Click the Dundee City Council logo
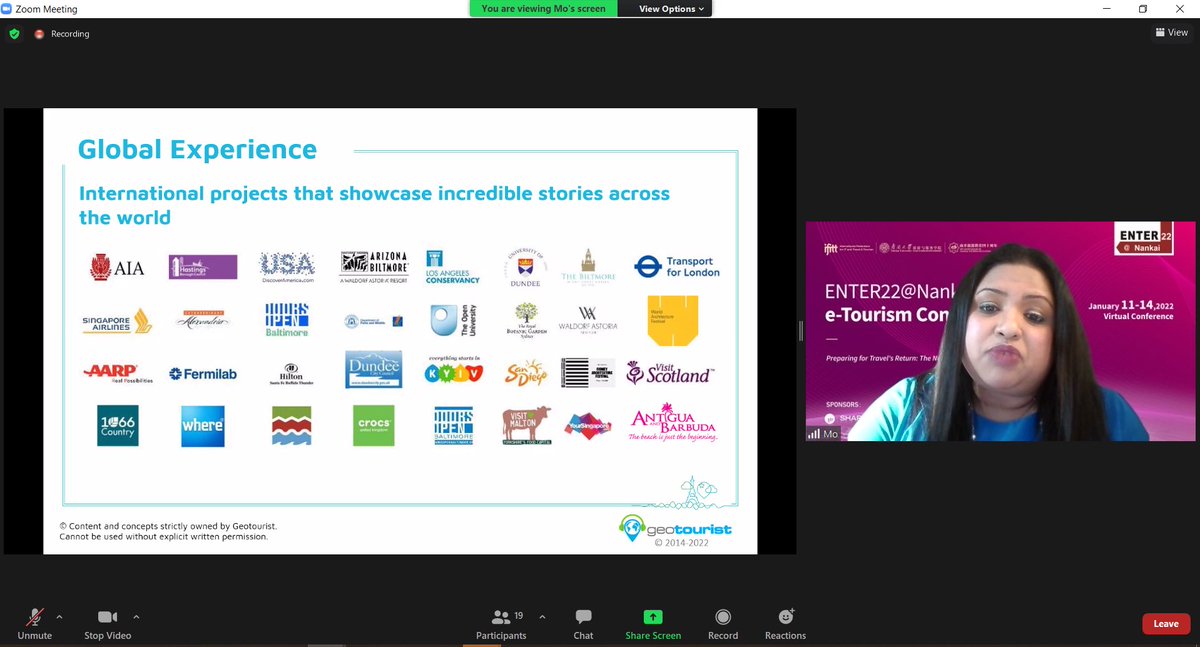 (x=374, y=369)
